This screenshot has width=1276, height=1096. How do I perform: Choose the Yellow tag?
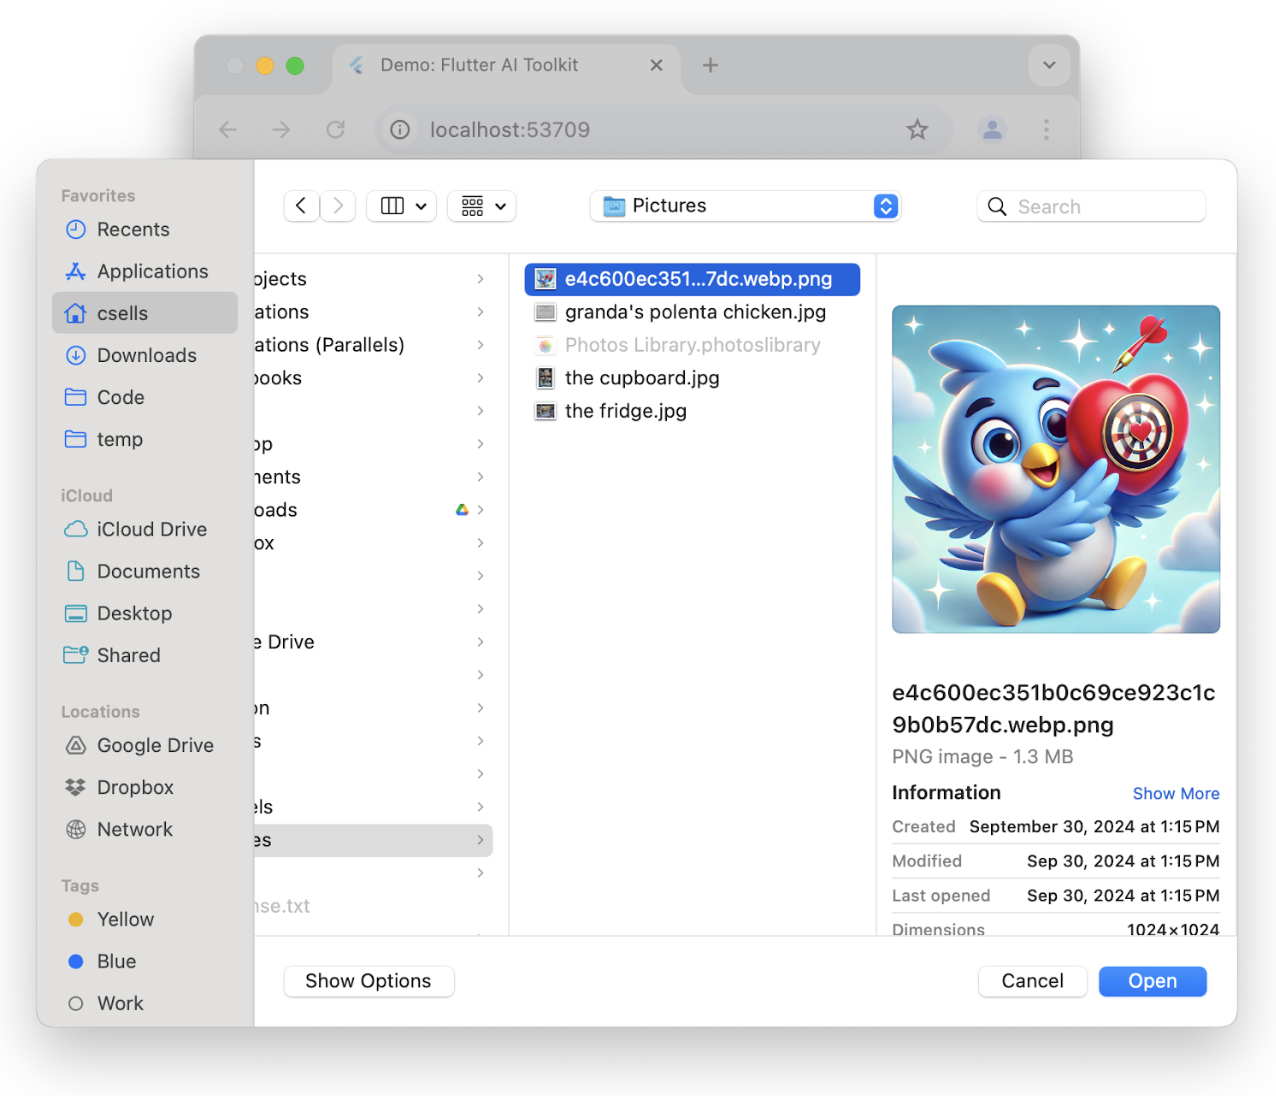[x=125, y=920]
